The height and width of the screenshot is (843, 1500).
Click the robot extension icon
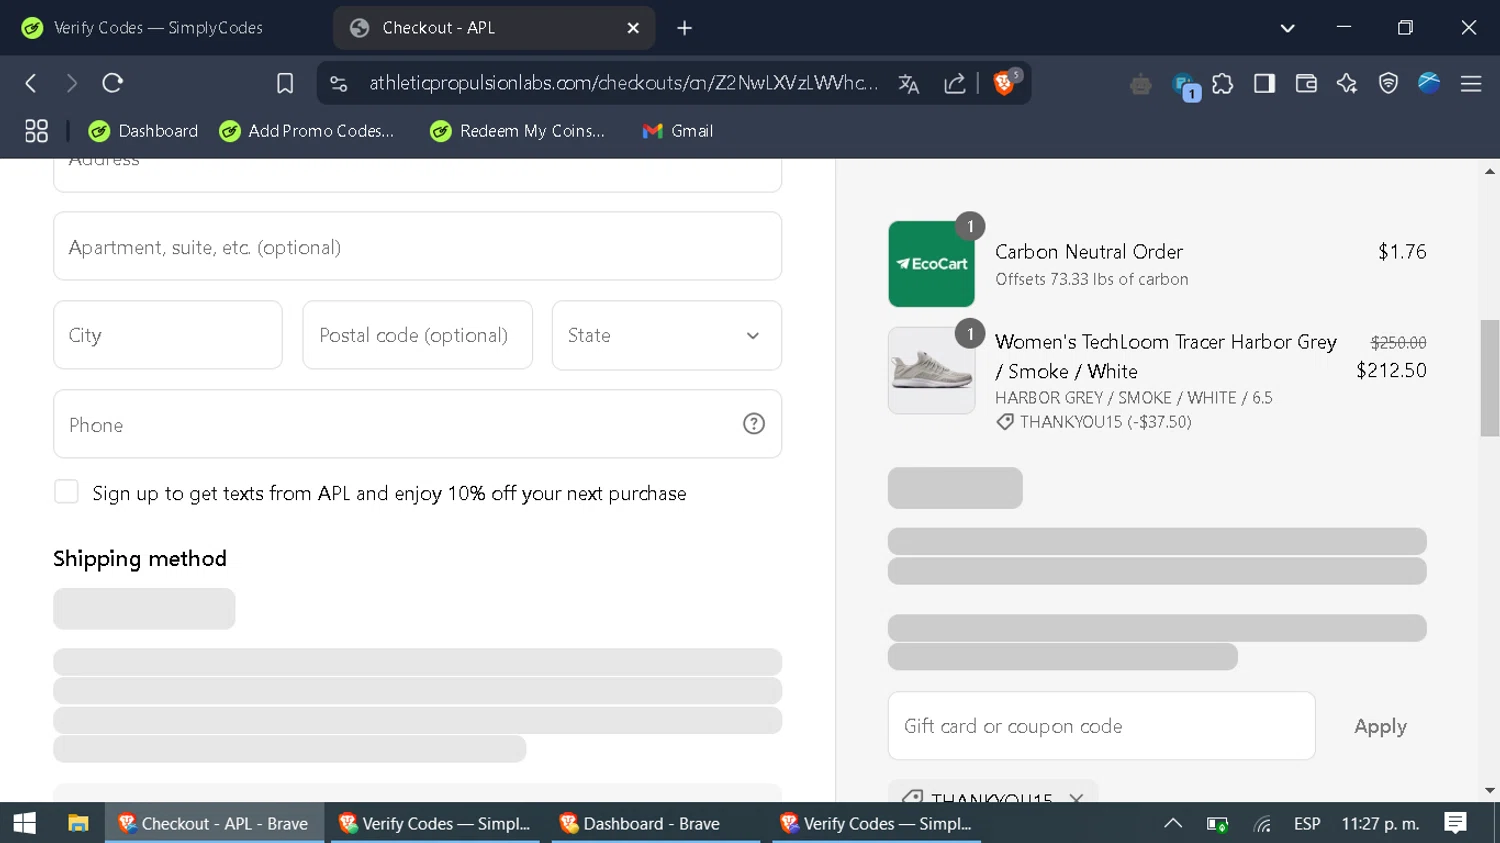(x=1141, y=85)
